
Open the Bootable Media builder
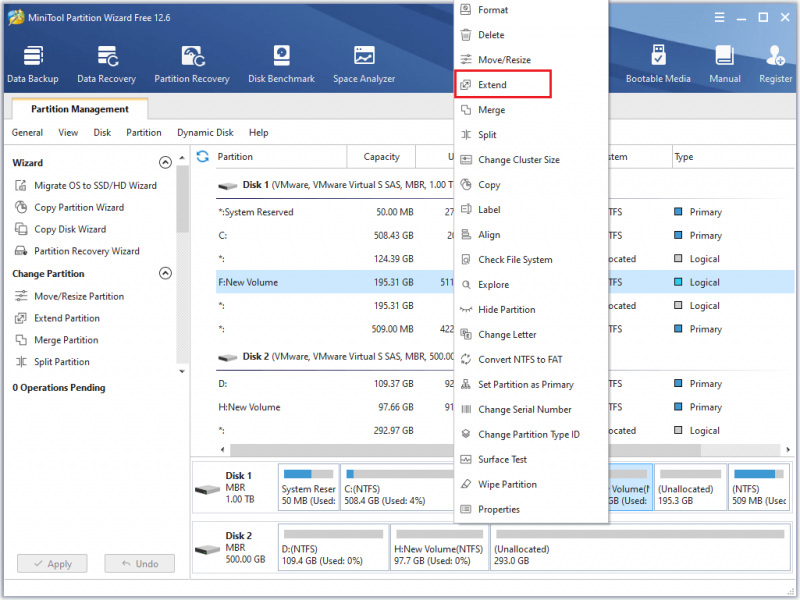tap(658, 64)
